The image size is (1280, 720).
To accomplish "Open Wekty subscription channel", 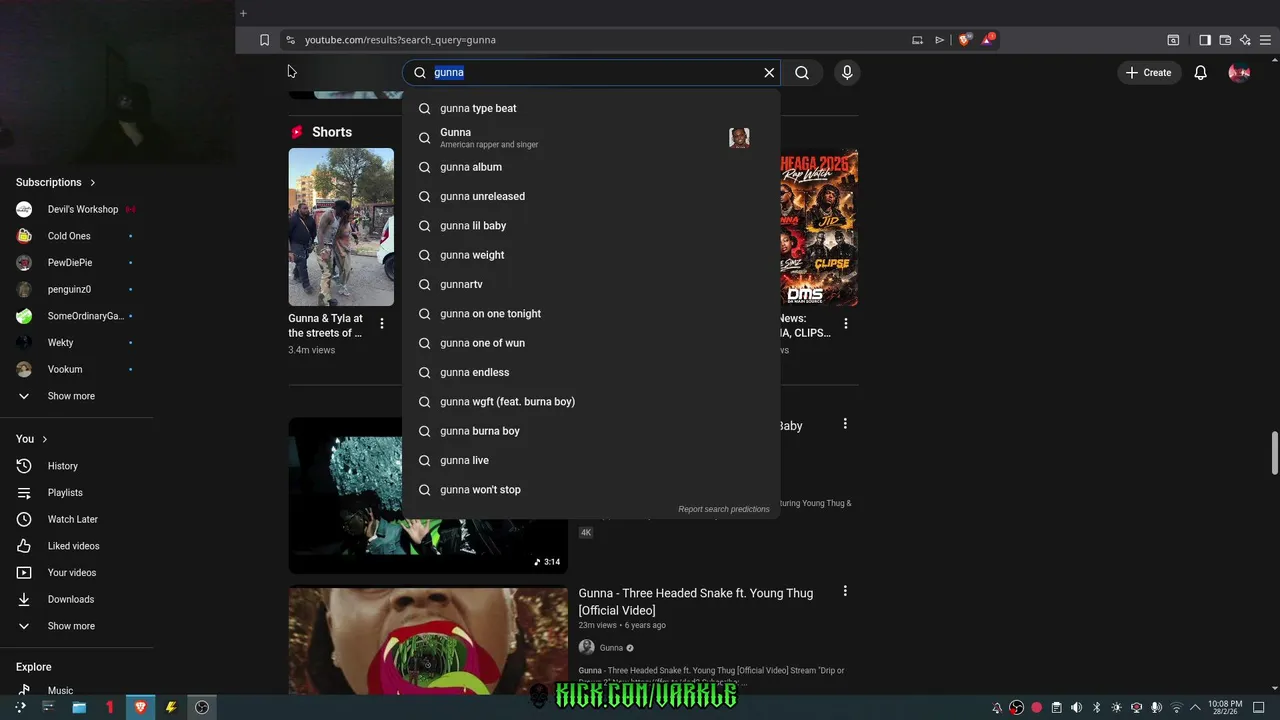I will point(76,343).
